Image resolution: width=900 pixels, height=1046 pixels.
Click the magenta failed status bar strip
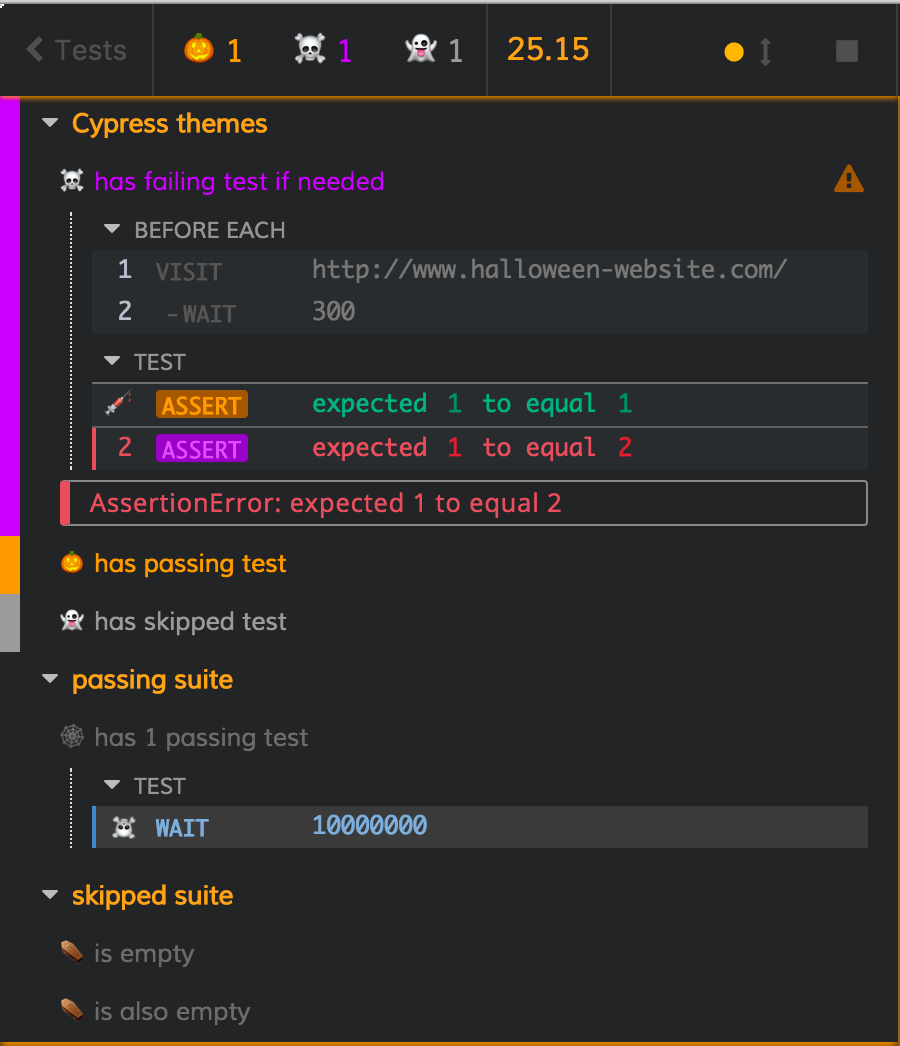[10, 316]
